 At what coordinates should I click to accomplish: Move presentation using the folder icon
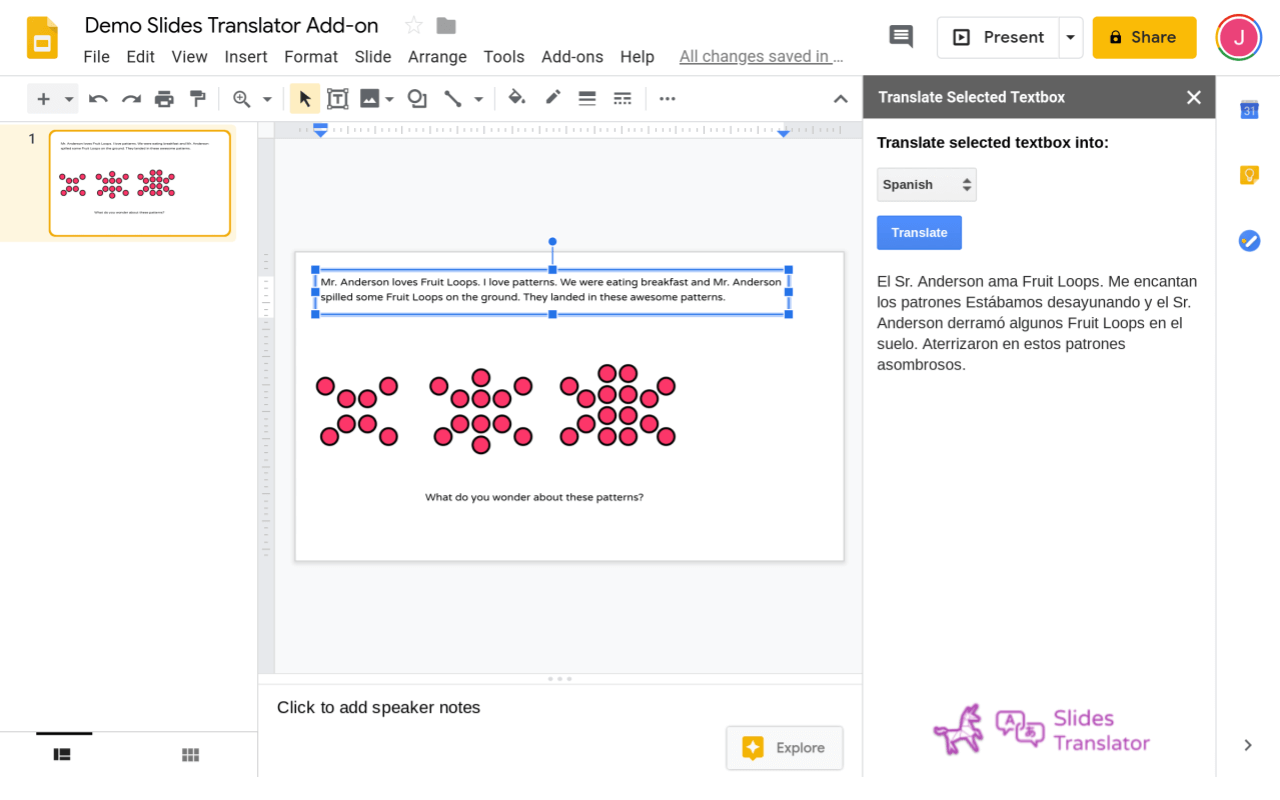pos(446,26)
